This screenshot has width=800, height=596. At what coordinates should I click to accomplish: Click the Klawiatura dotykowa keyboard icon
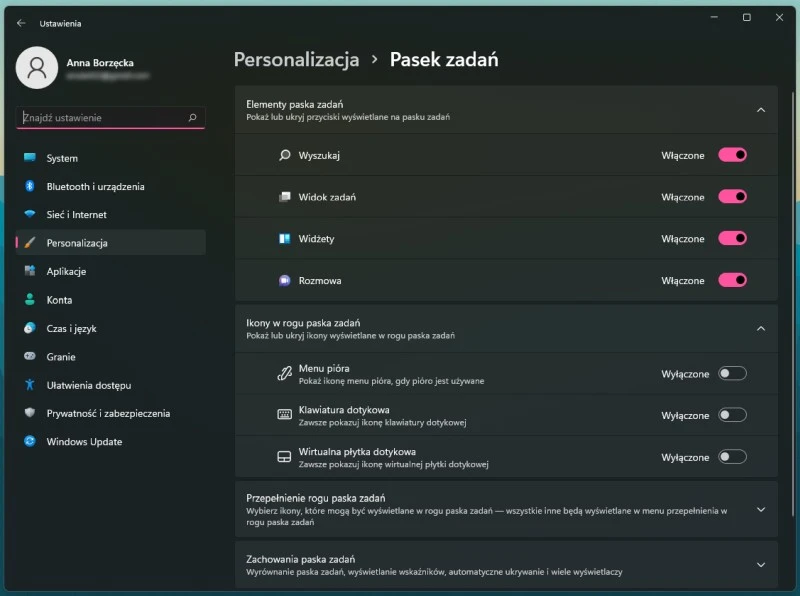click(x=283, y=414)
